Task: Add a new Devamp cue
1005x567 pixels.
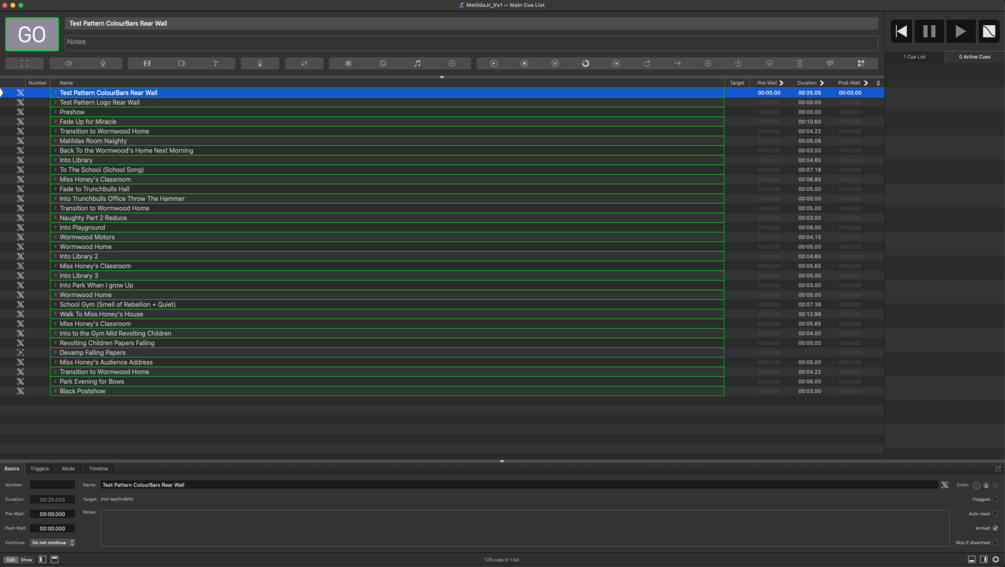Action: point(647,63)
